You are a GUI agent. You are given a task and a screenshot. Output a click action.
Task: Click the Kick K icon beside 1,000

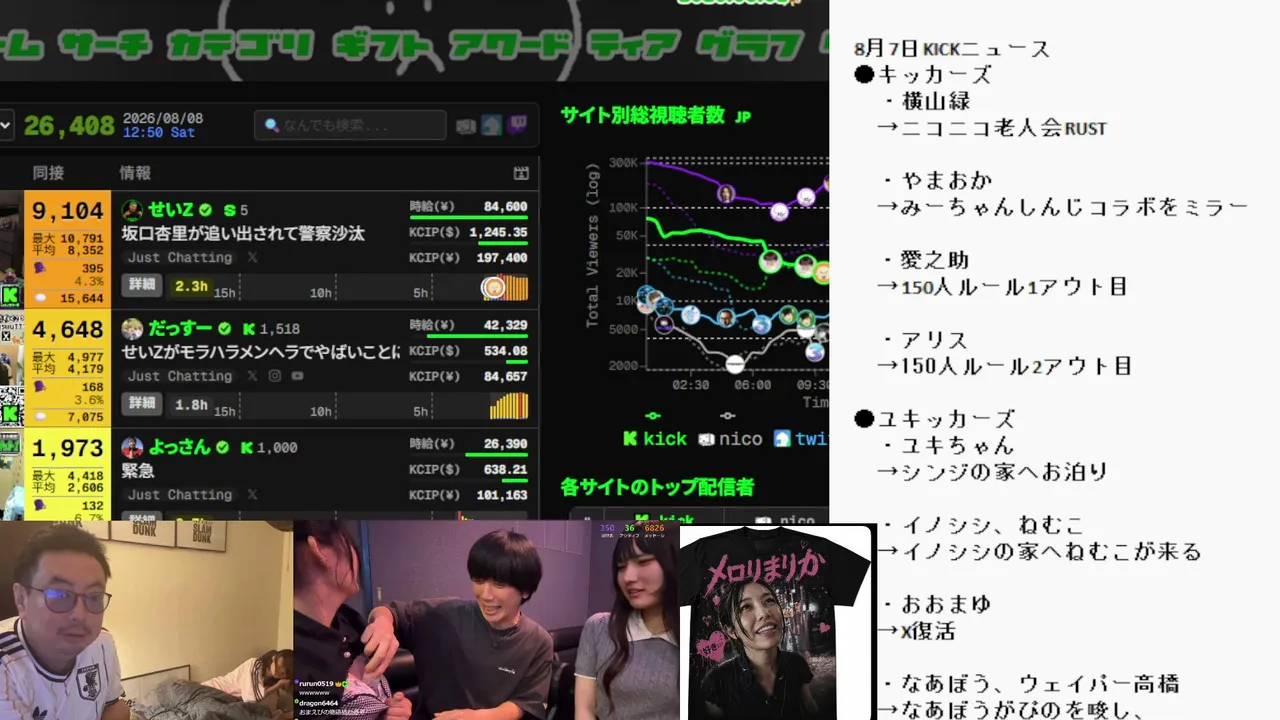tap(246, 448)
